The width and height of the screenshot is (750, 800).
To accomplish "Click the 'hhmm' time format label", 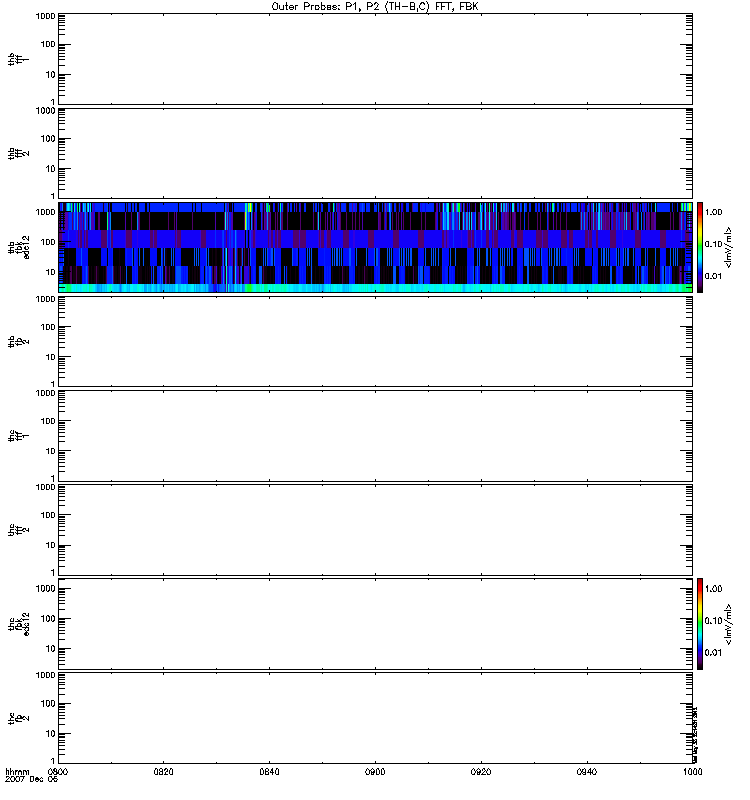I will click(x=17, y=771).
